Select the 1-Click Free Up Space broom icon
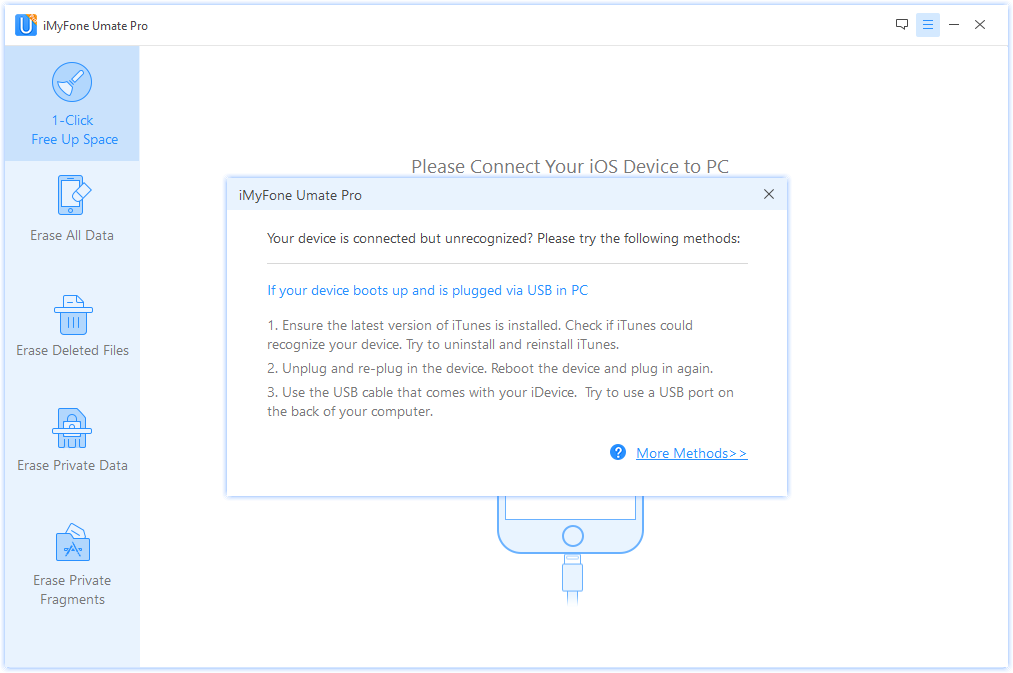This screenshot has height=673, width=1013. pos(72,82)
